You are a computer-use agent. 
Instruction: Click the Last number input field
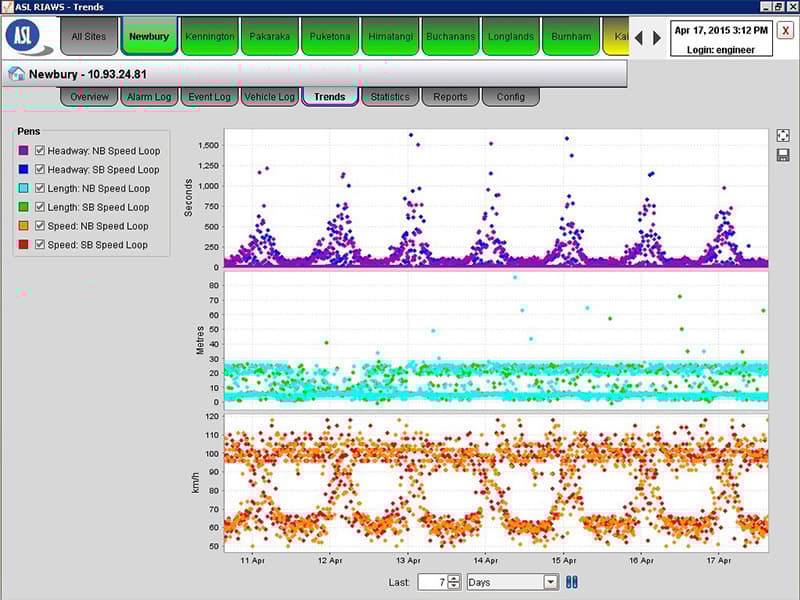tap(432, 582)
